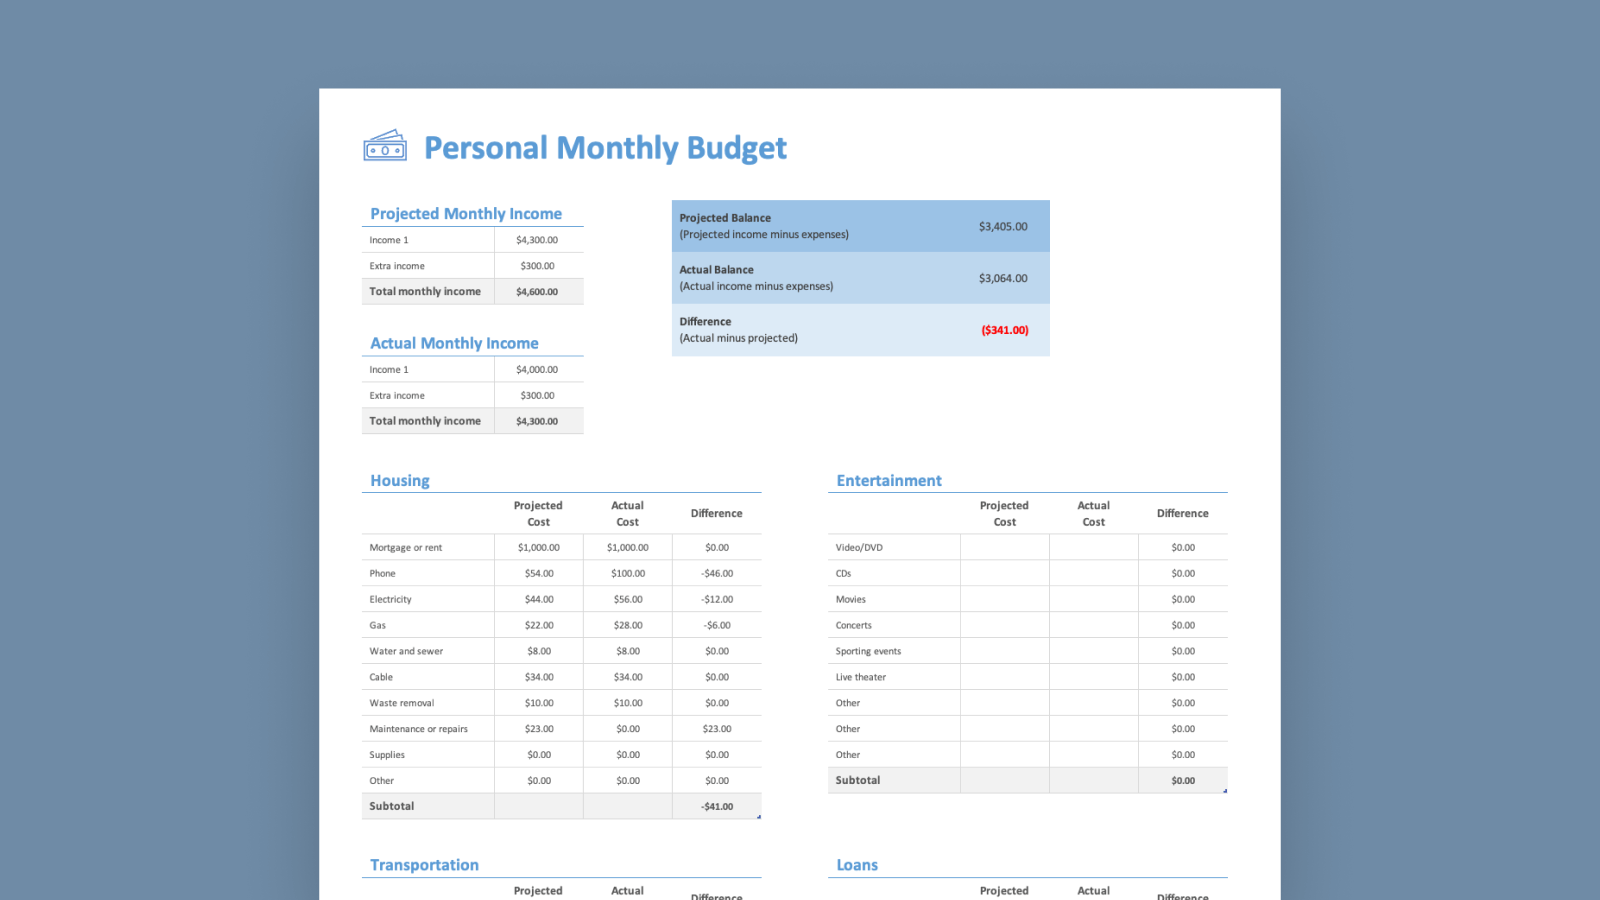This screenshot has width=1600, height=900.
Task: Select the Entertainment section heading
Action: [x=889, y=481]
